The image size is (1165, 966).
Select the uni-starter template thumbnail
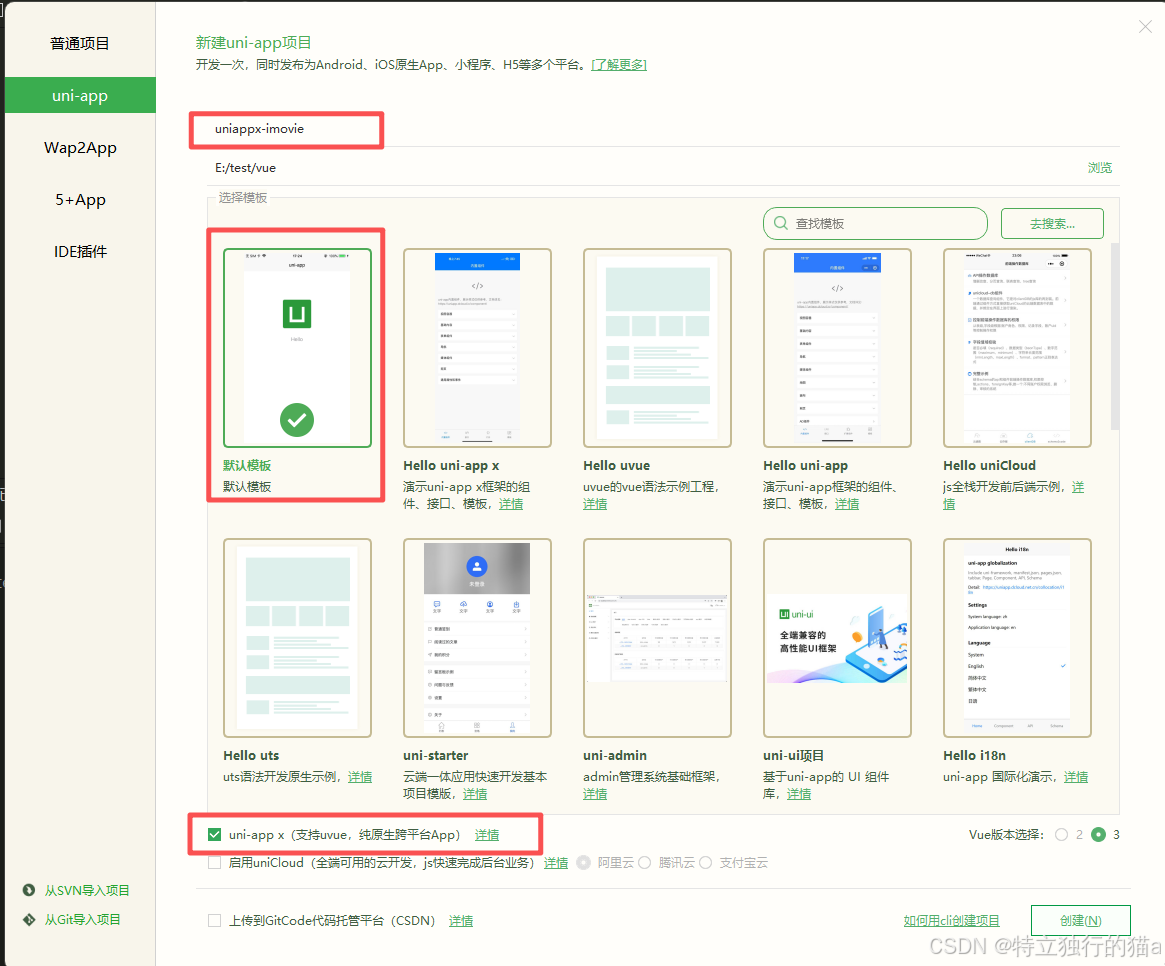click(477, 638)
